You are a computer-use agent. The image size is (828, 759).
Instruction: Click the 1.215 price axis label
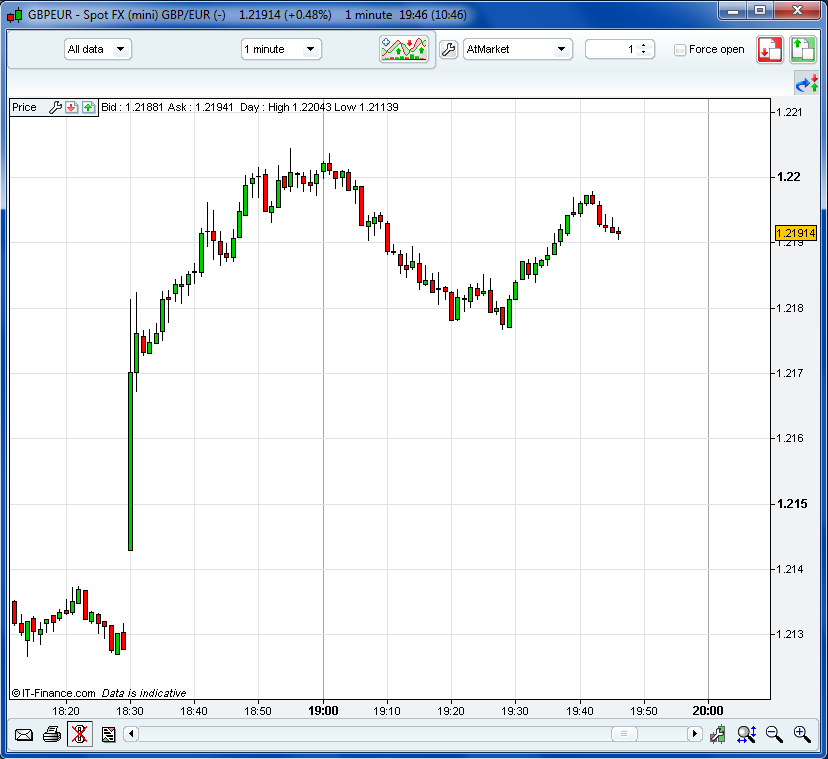tap(792, 504)
